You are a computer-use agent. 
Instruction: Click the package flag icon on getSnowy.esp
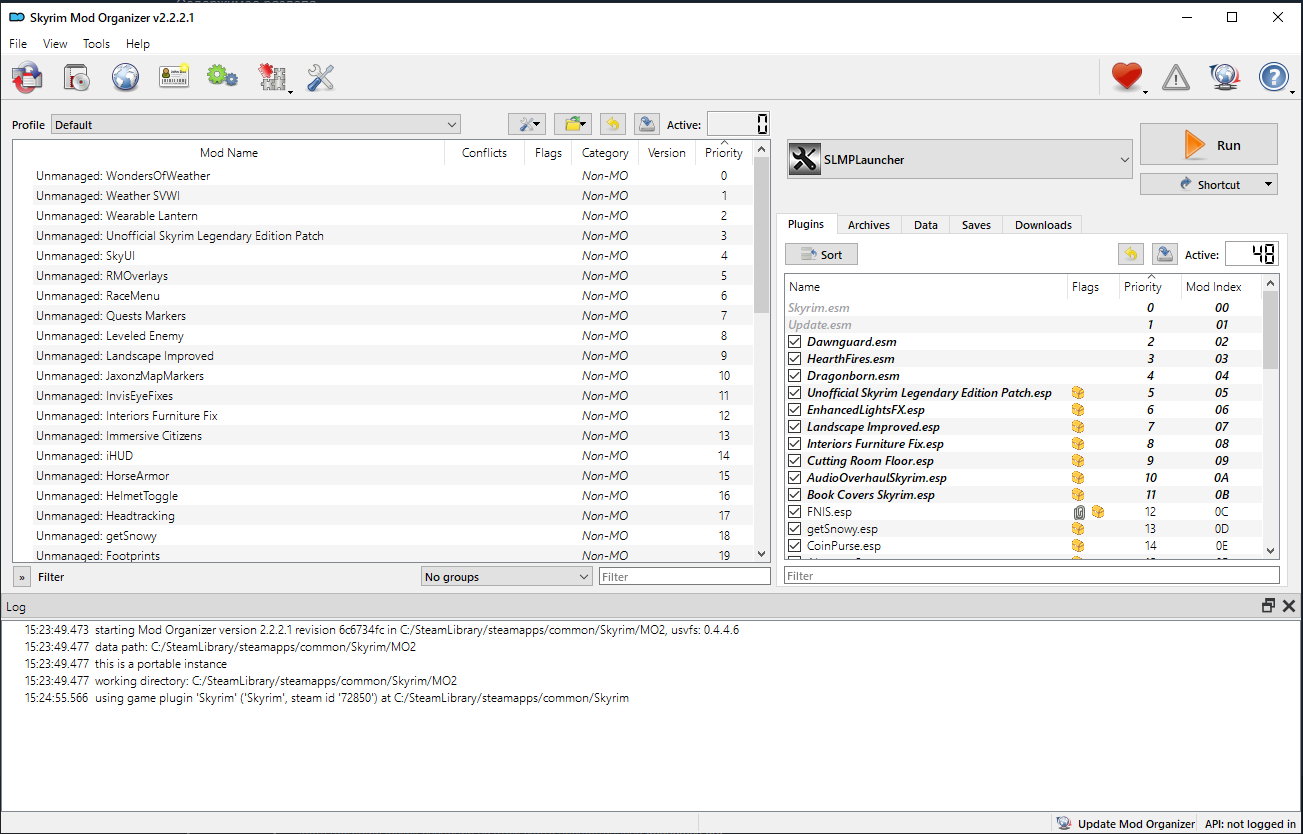coord(1078,529)
